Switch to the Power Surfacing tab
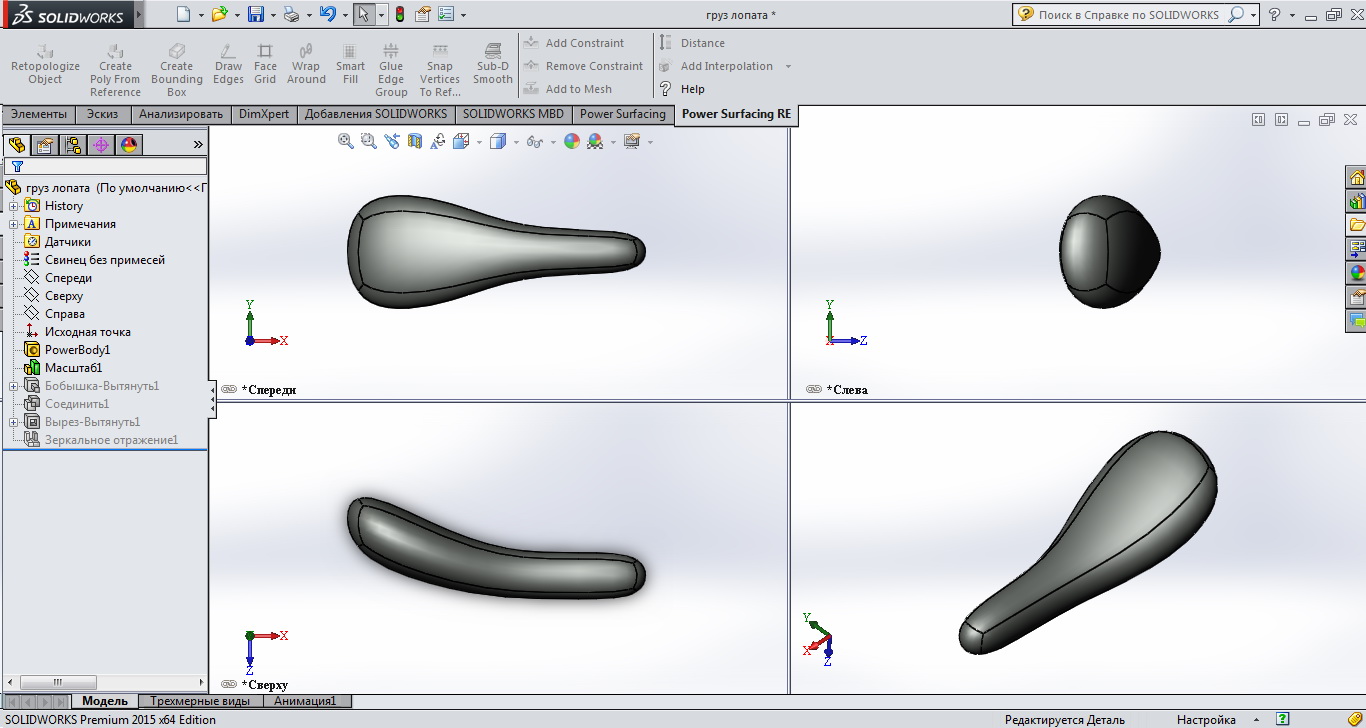This screenshot has width=1366, height=728. point(622,114)
